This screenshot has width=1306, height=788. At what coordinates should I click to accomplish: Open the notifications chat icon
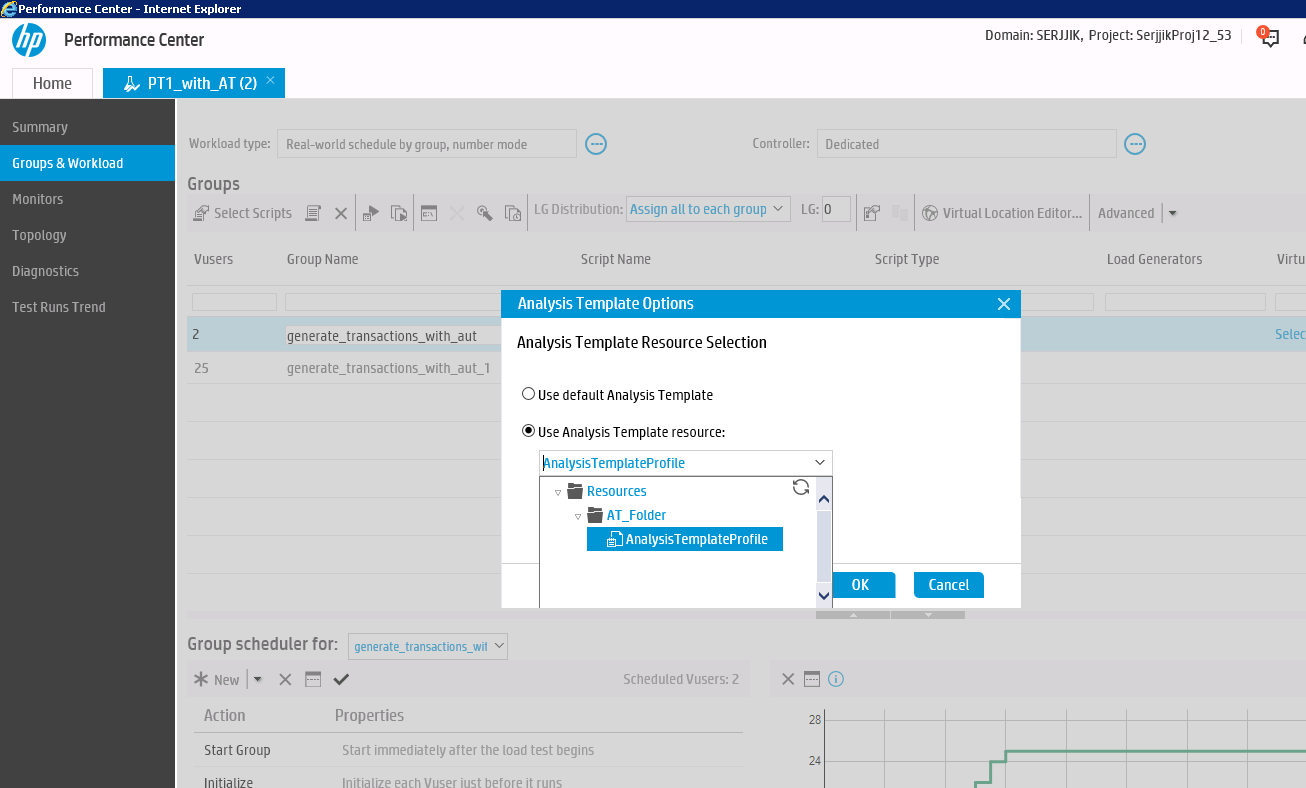(1269, 37)
